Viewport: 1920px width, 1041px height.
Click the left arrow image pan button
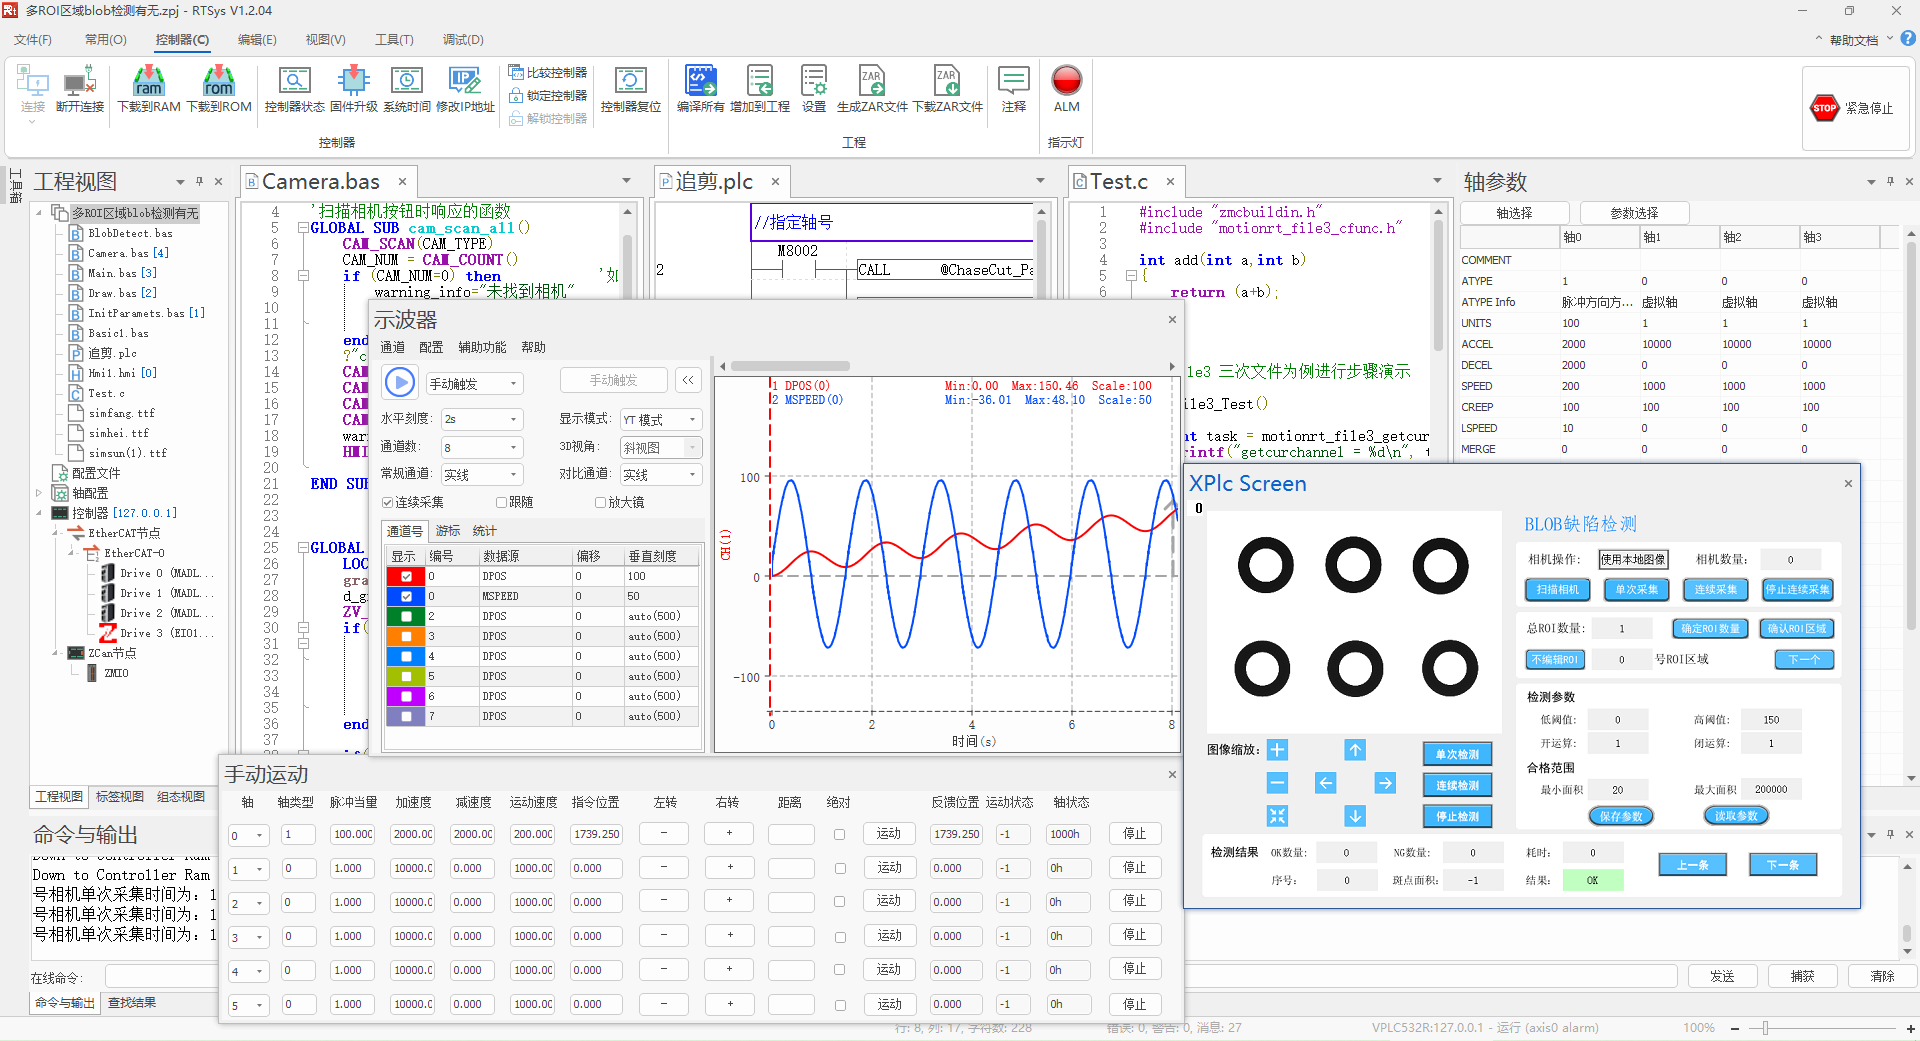click(x=1326, y=783)
